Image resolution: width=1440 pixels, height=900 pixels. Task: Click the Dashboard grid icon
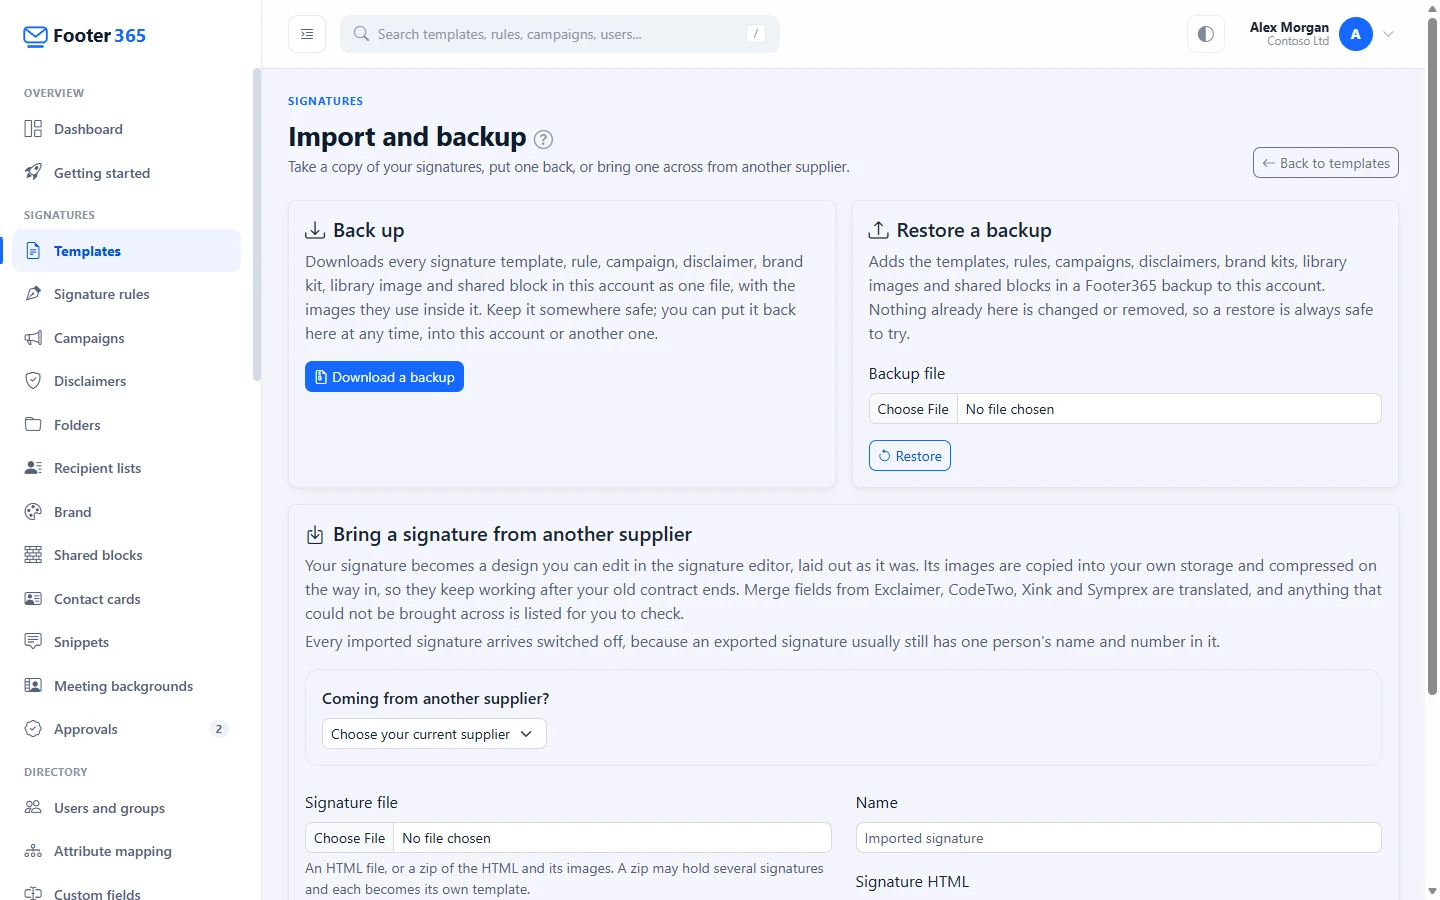click(33, 129)
